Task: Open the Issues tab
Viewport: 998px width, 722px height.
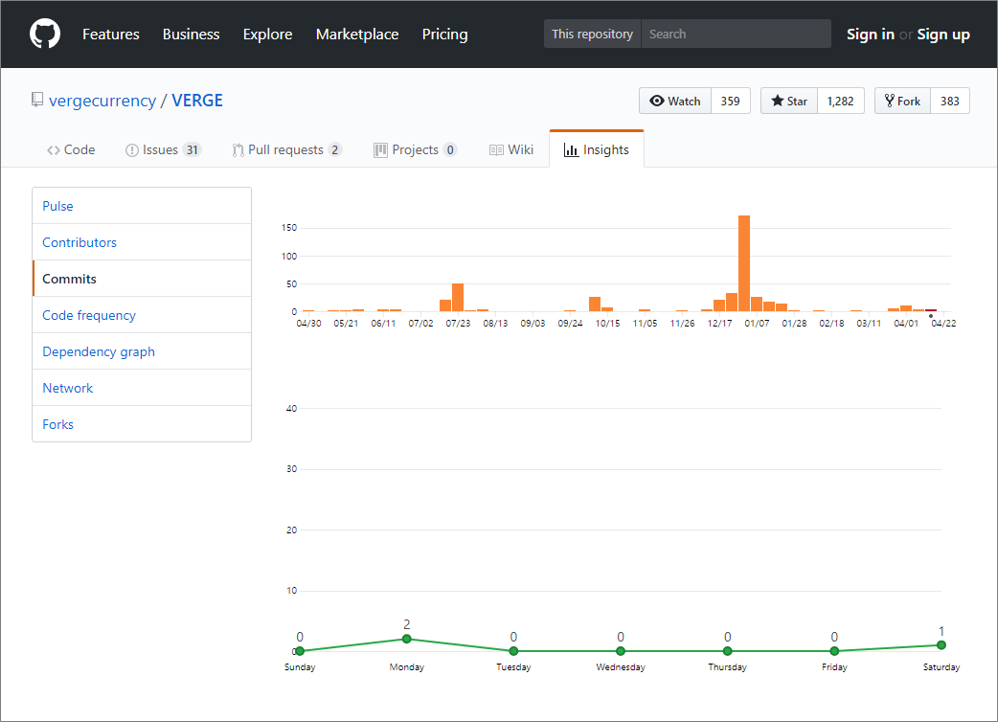Action: (162, 150)
